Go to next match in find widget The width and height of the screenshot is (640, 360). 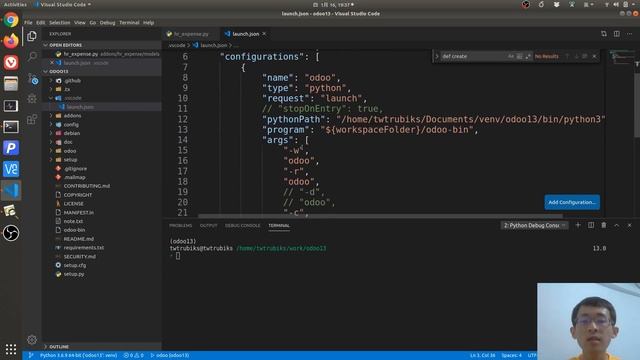click(576, 56)
